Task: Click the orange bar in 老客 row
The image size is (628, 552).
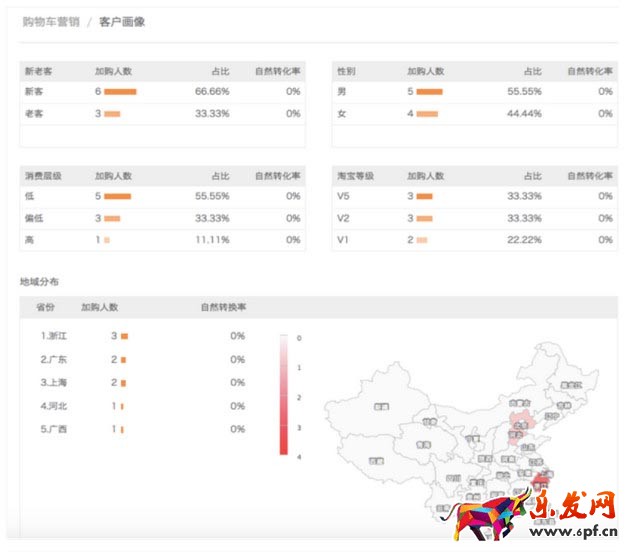Action: pyautogui.click(x=112, y=114)
